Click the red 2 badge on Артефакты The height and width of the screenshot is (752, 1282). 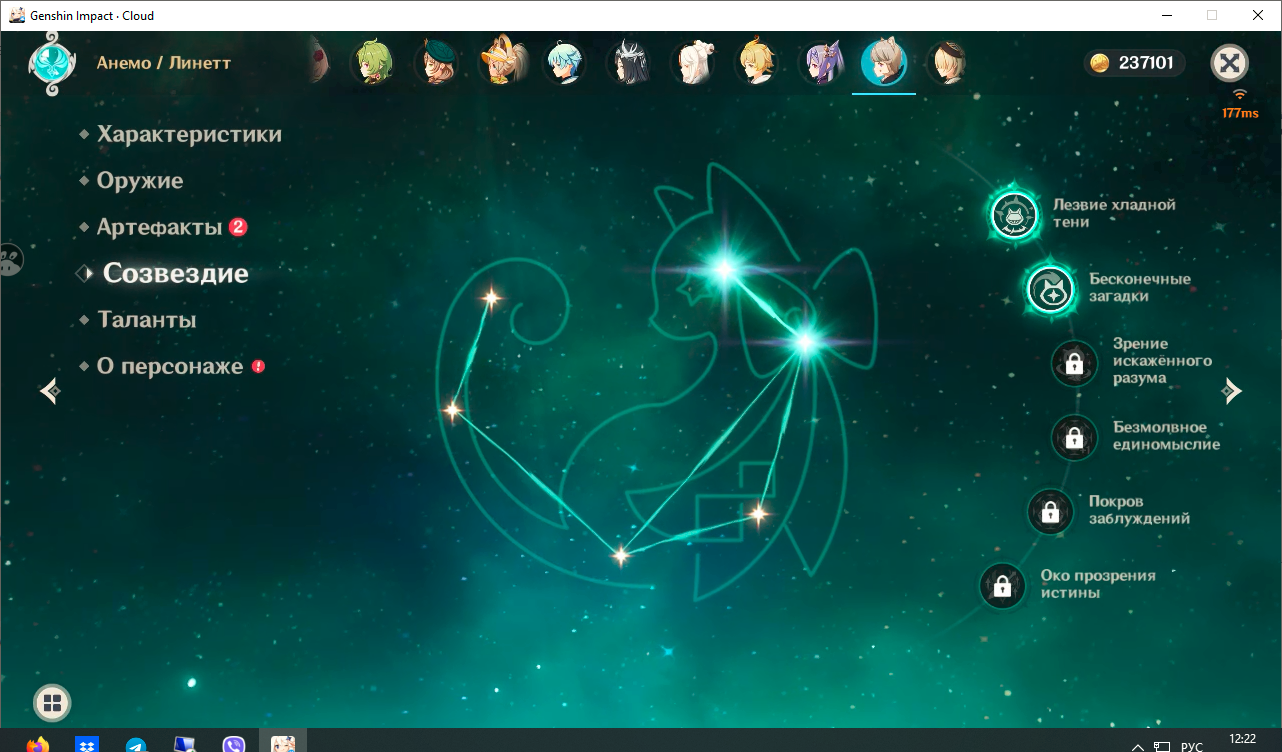click(x=238, y=227)
